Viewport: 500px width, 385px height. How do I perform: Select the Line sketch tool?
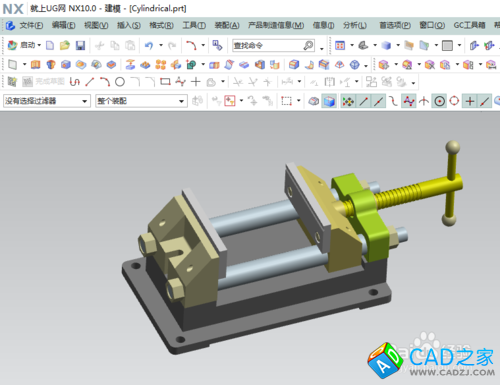(x=90, y=82)
